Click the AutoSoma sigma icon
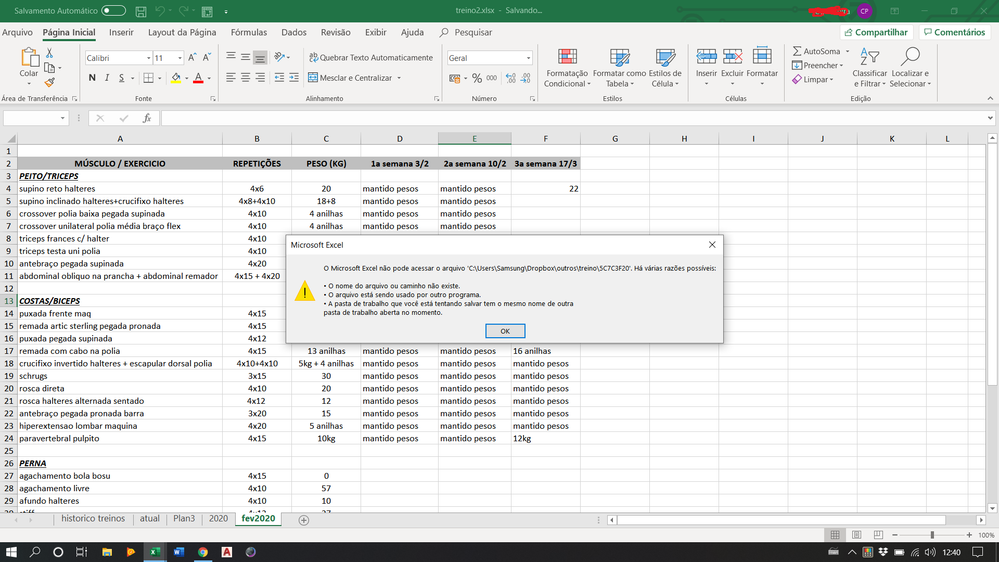The image size is (999, 562). pos(797,52)
